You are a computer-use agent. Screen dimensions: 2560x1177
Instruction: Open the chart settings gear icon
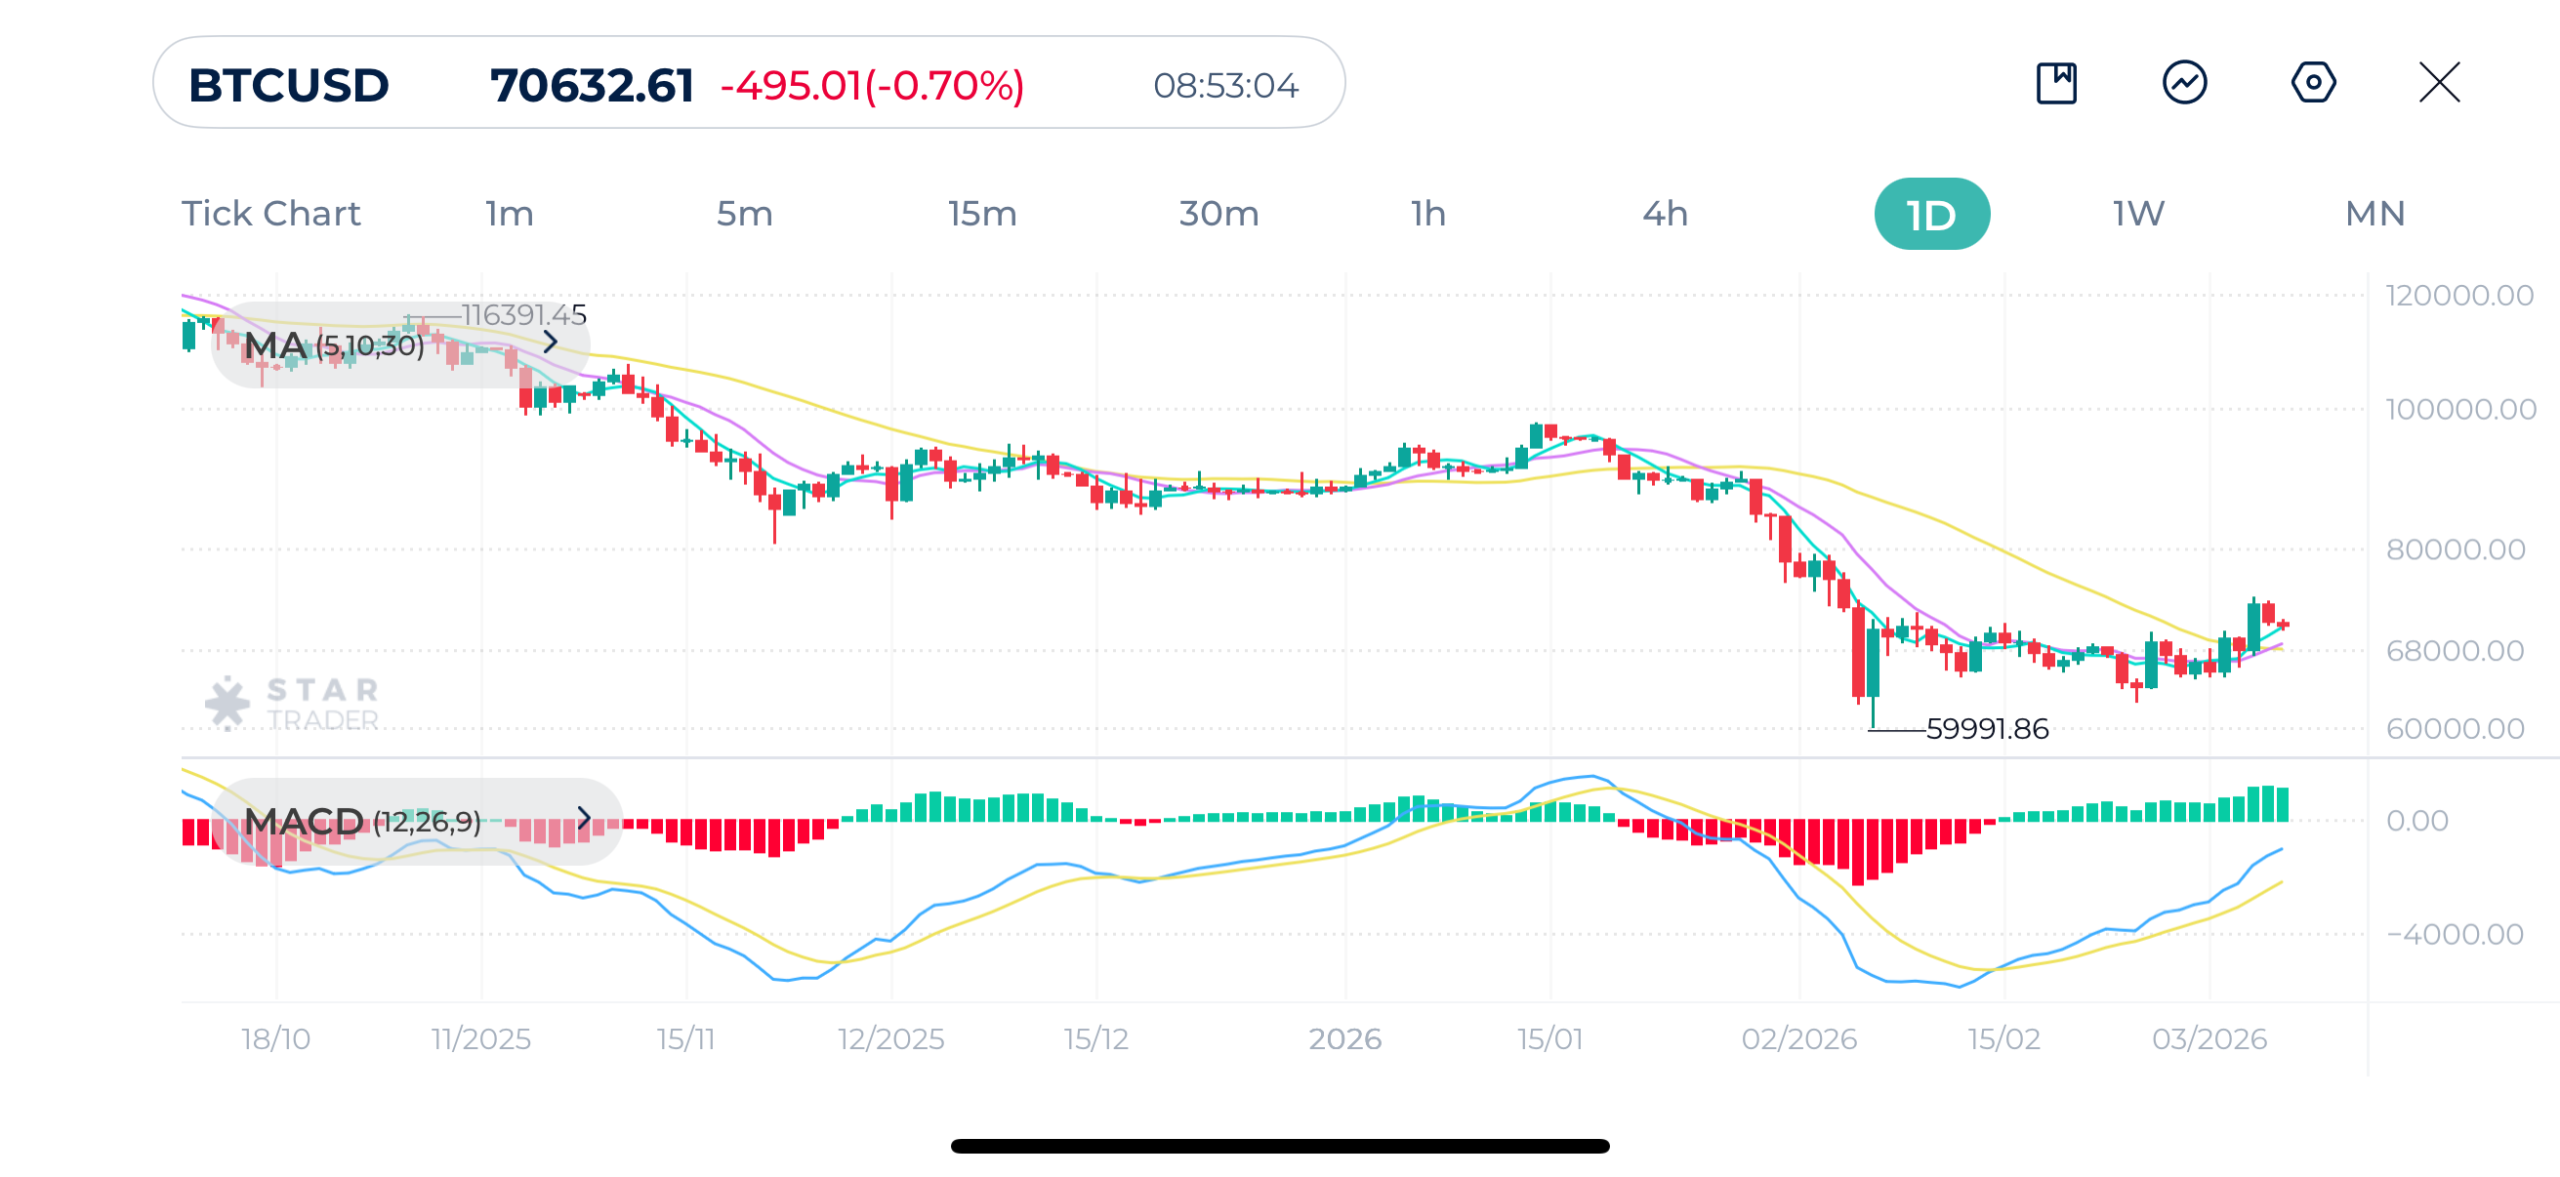pyautogui.click(x=2313, y=84)
